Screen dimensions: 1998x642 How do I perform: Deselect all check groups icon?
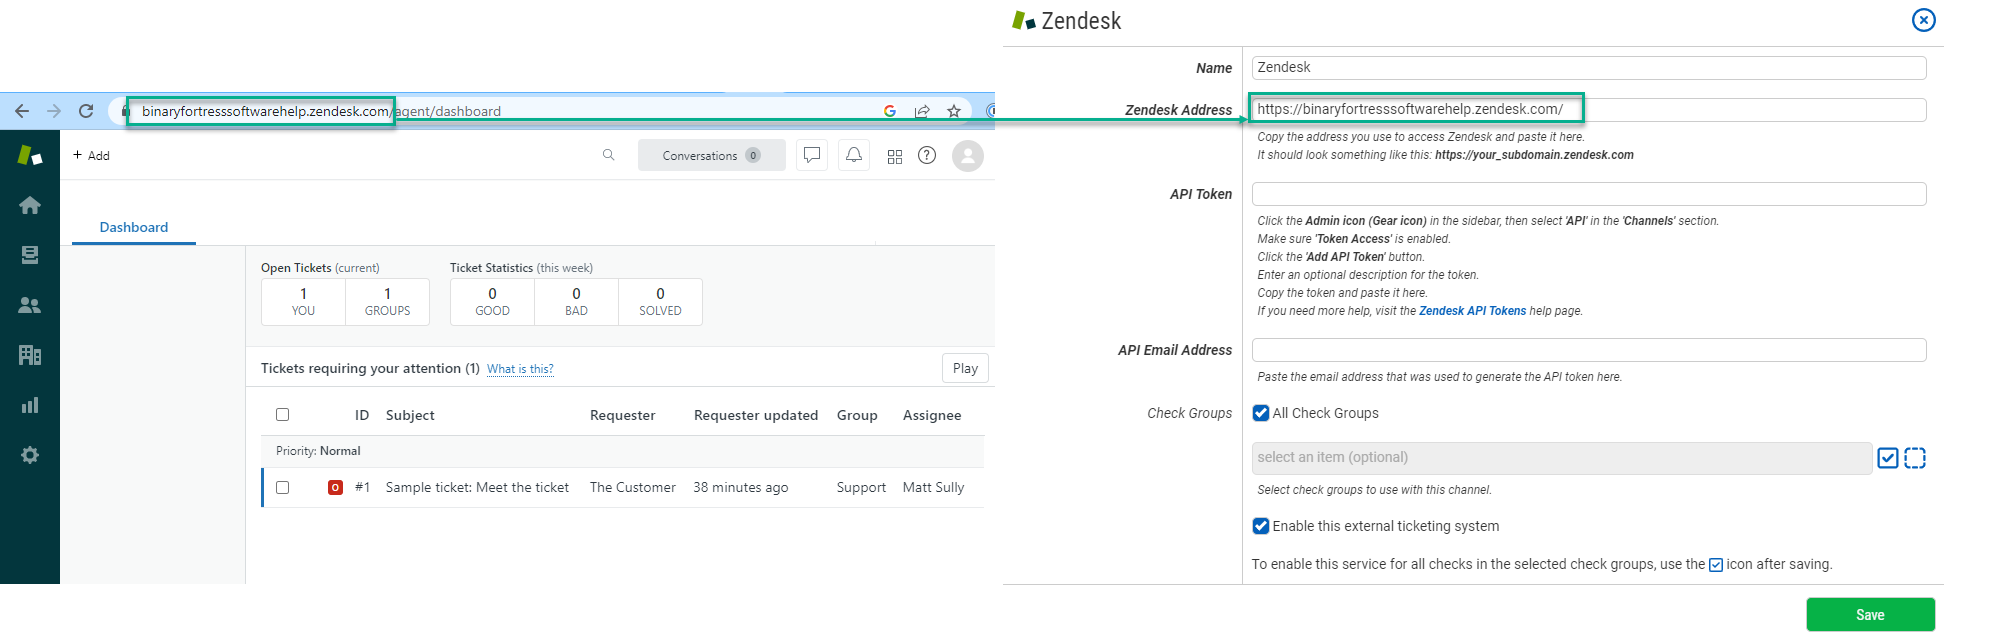1915,458
